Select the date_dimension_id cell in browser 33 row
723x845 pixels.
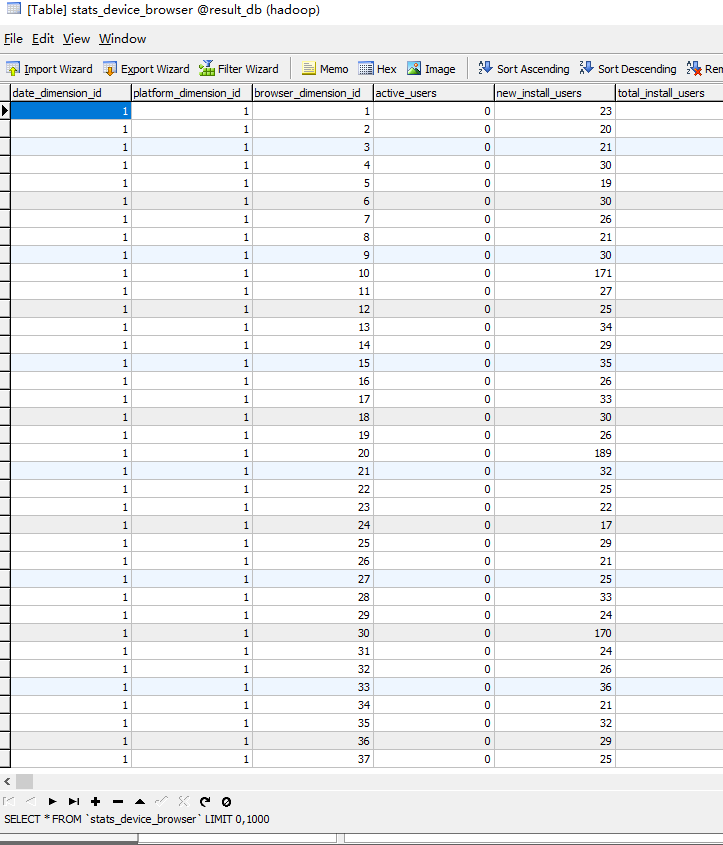pyautogui.click(x=71, y=687)
